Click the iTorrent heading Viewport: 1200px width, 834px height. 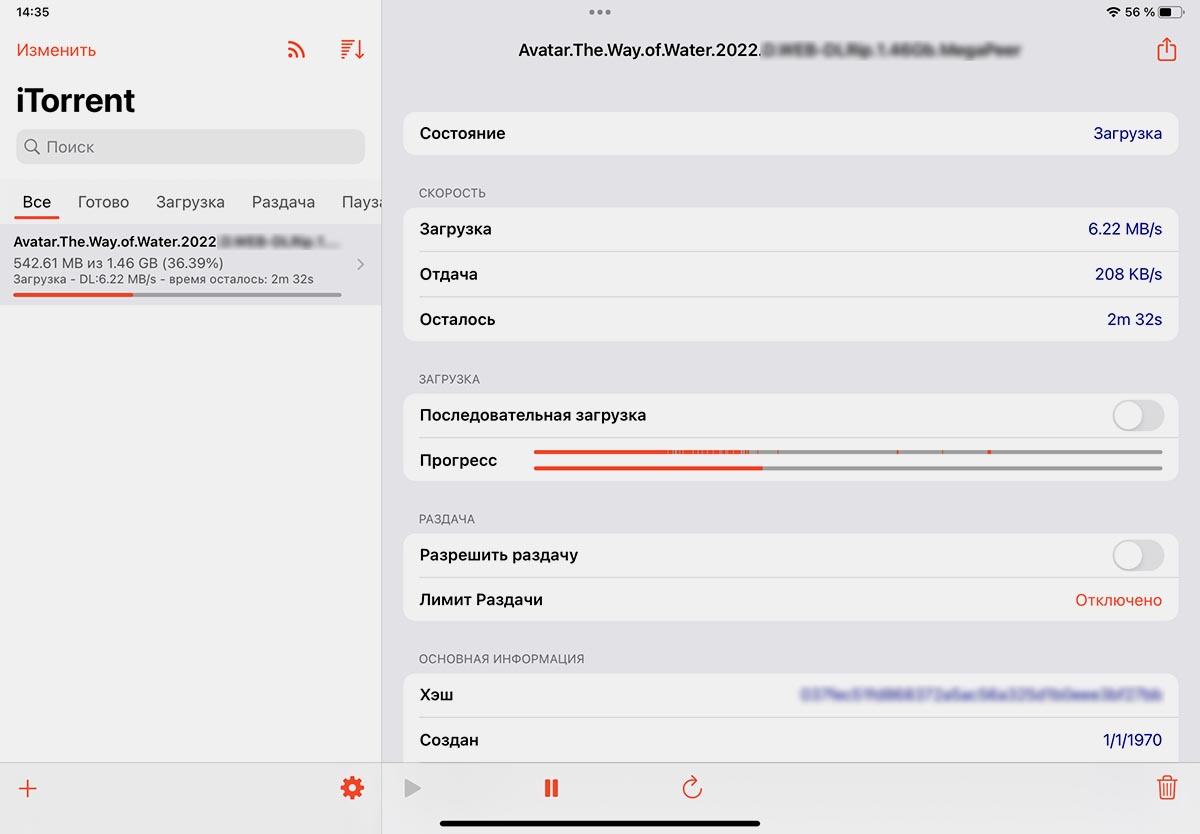point(76,101)
